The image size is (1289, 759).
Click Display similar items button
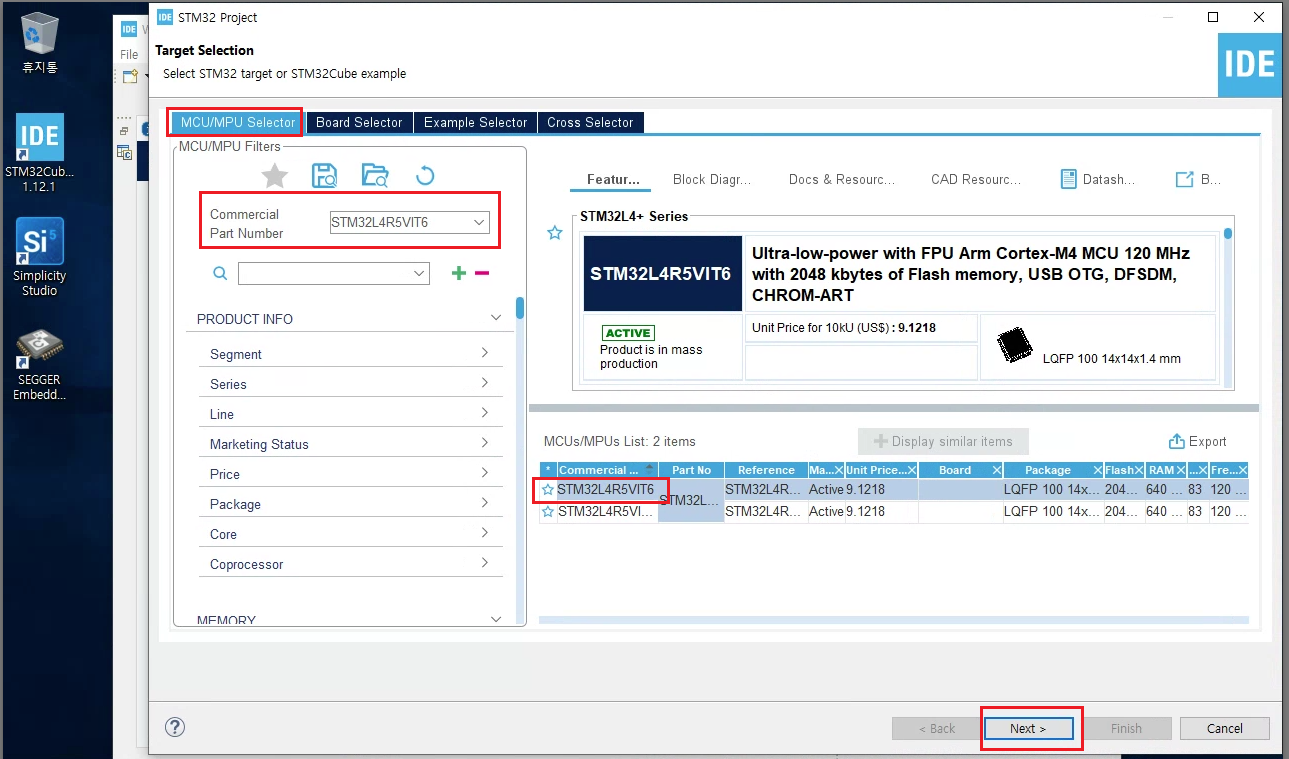click(x=943, y=441)
